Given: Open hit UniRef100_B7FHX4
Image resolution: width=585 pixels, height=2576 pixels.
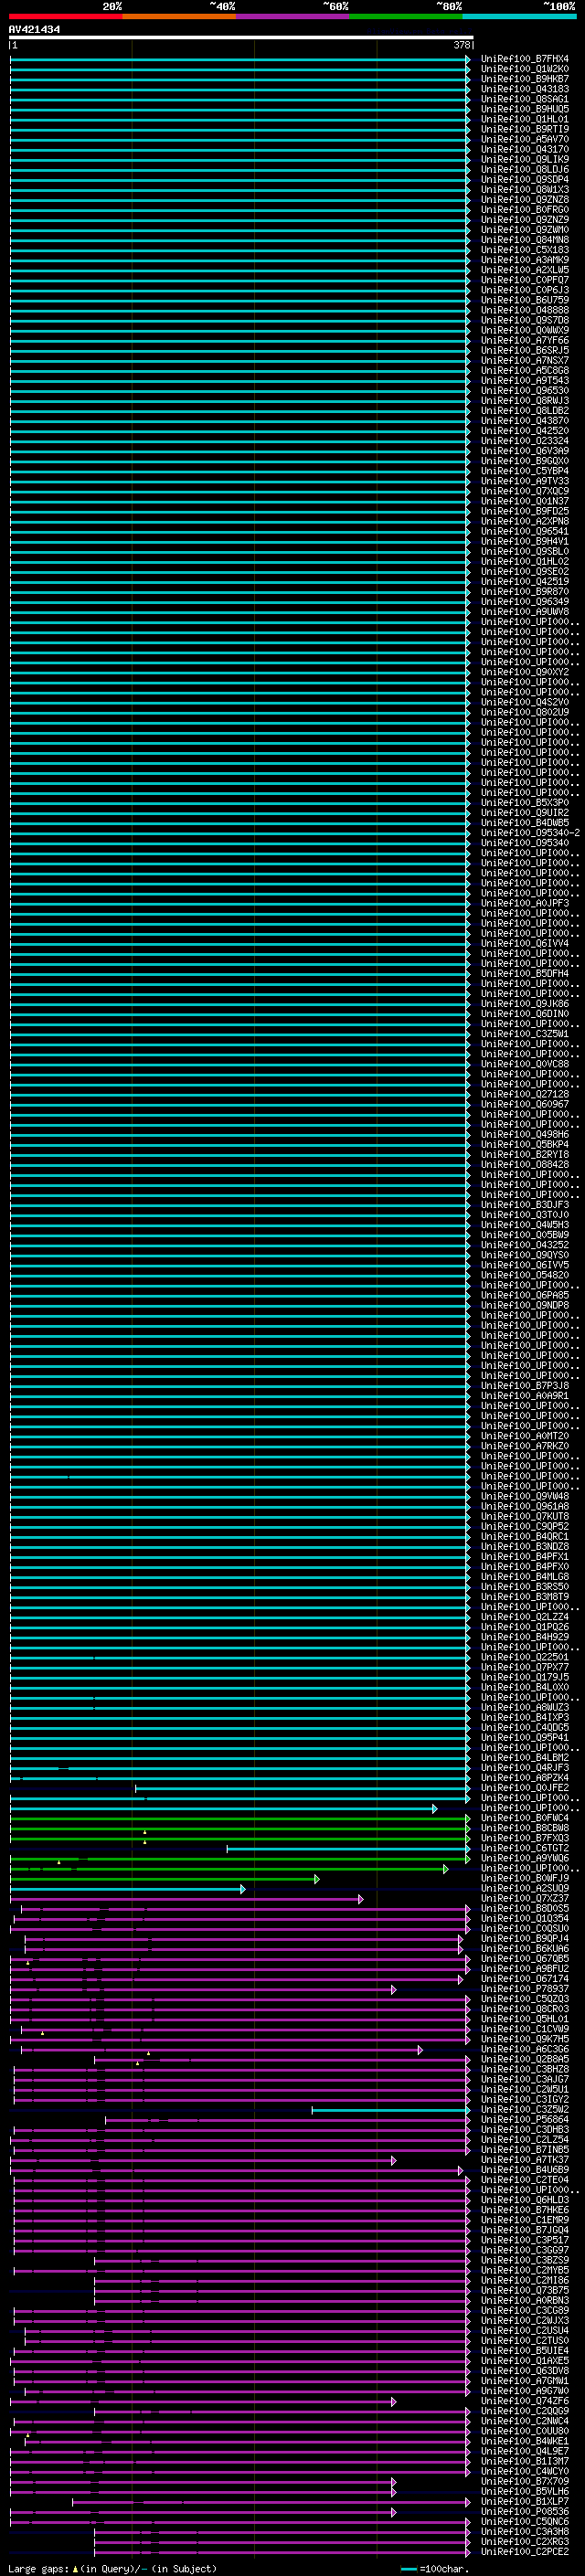Looking at the screenshot, I should pos(525,59).
